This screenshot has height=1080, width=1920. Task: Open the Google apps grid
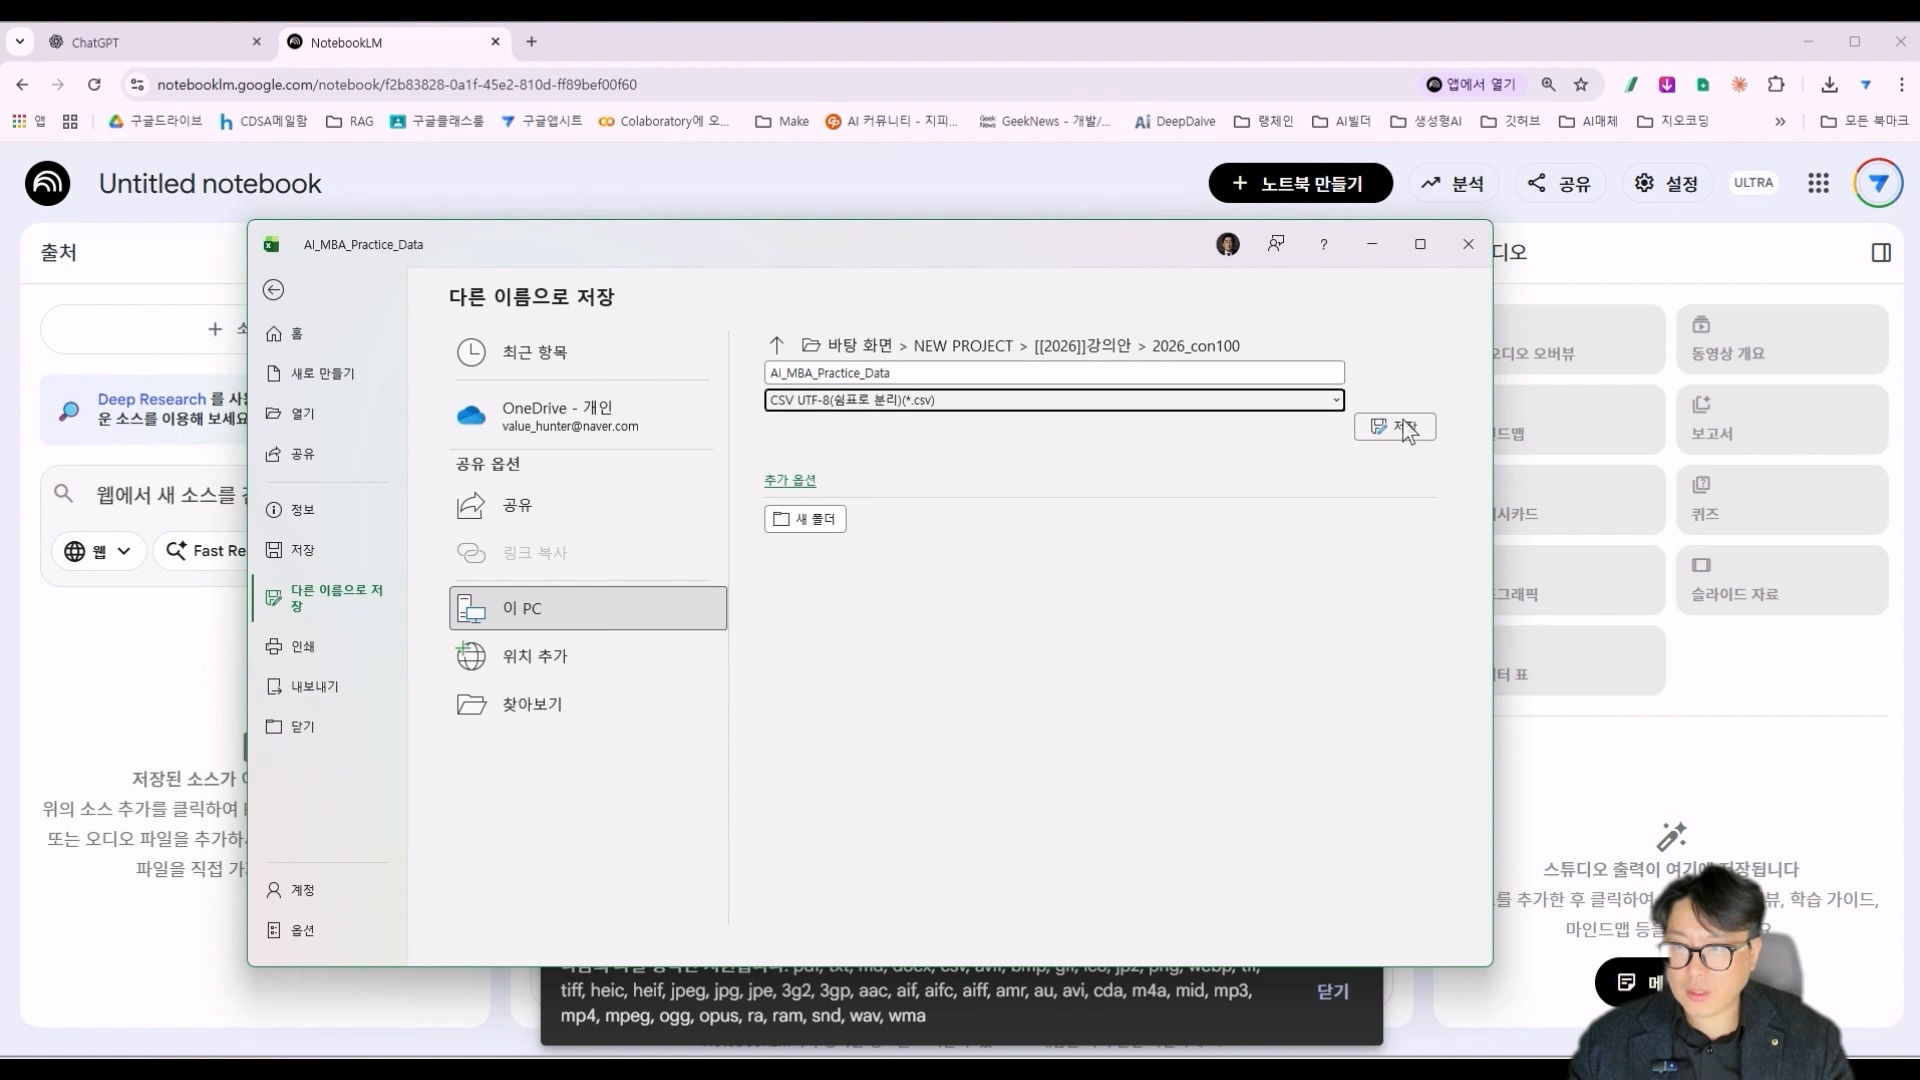click(1818, 183)
